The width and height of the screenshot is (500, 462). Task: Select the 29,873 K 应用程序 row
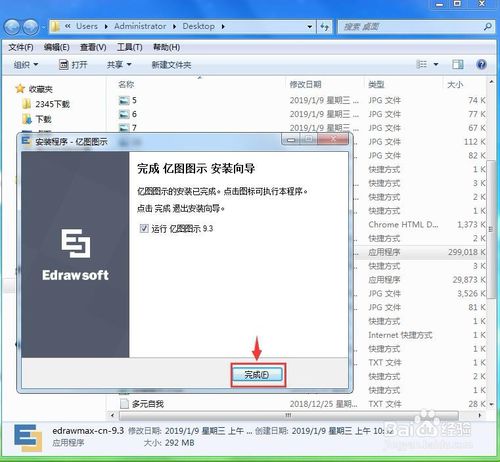pos(421,280)
